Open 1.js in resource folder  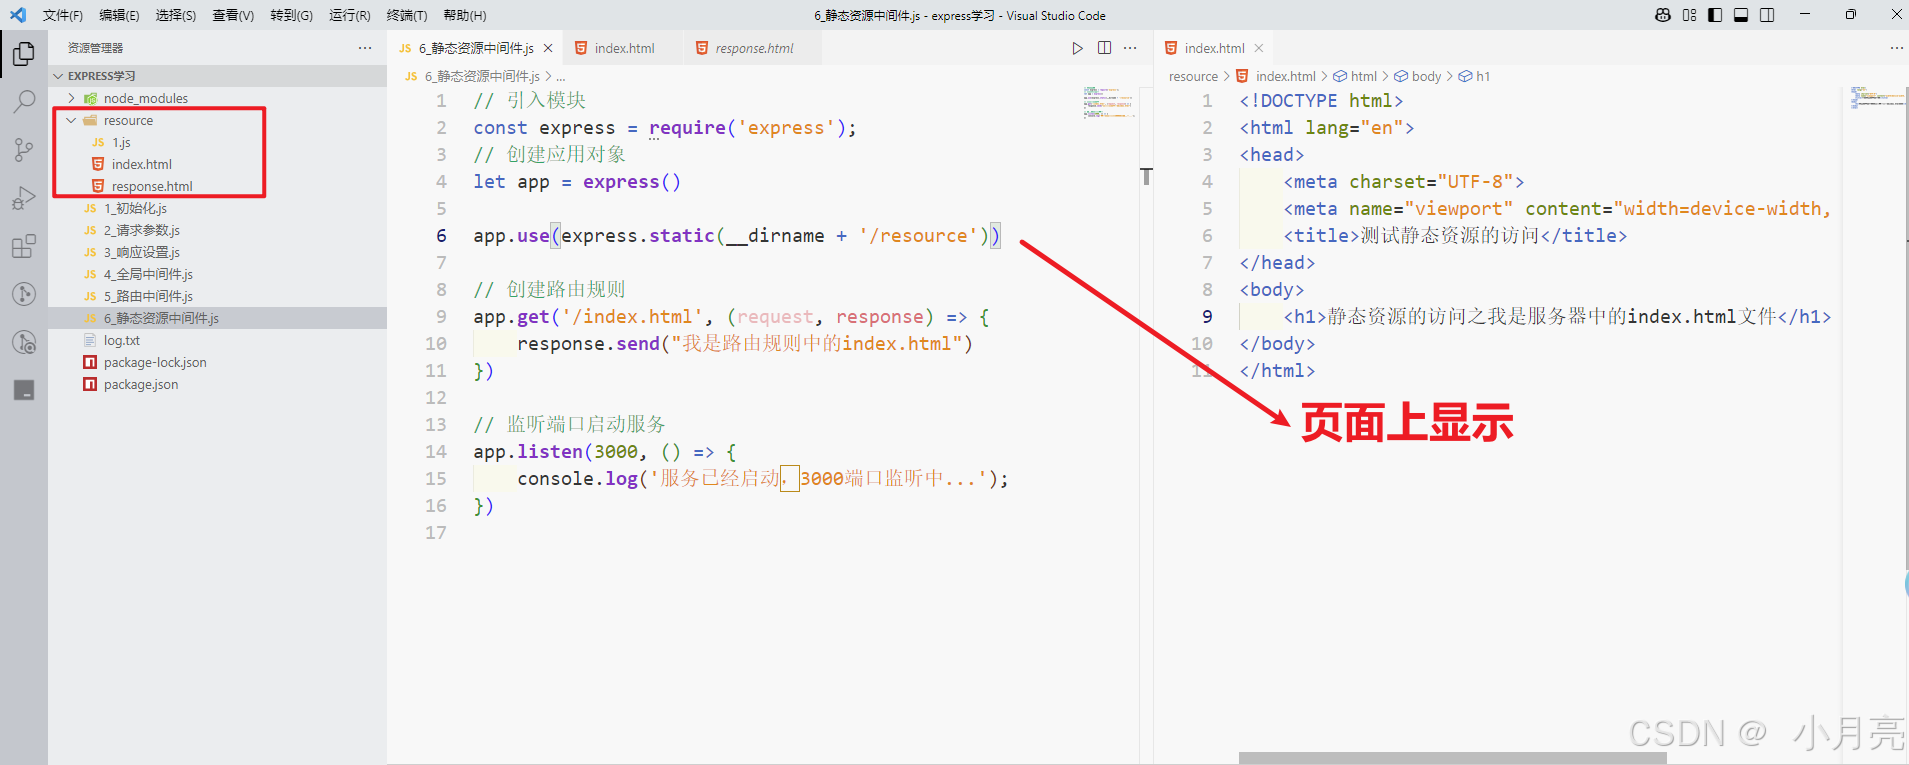218,142
